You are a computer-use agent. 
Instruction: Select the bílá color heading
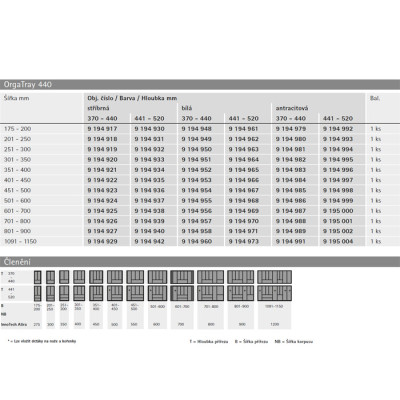click(187, 108)
